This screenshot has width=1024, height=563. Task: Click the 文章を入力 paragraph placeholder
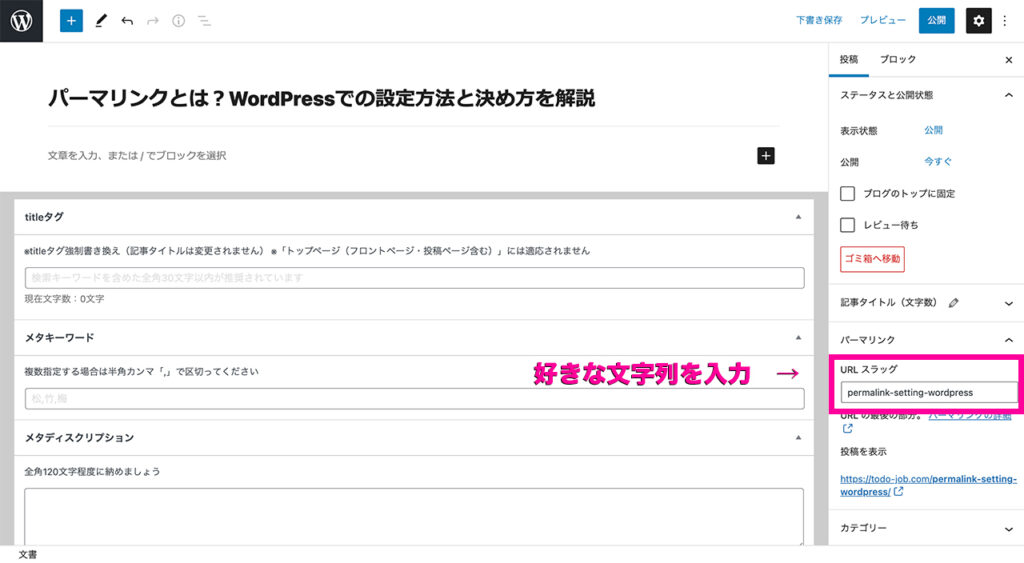[137, 155]
